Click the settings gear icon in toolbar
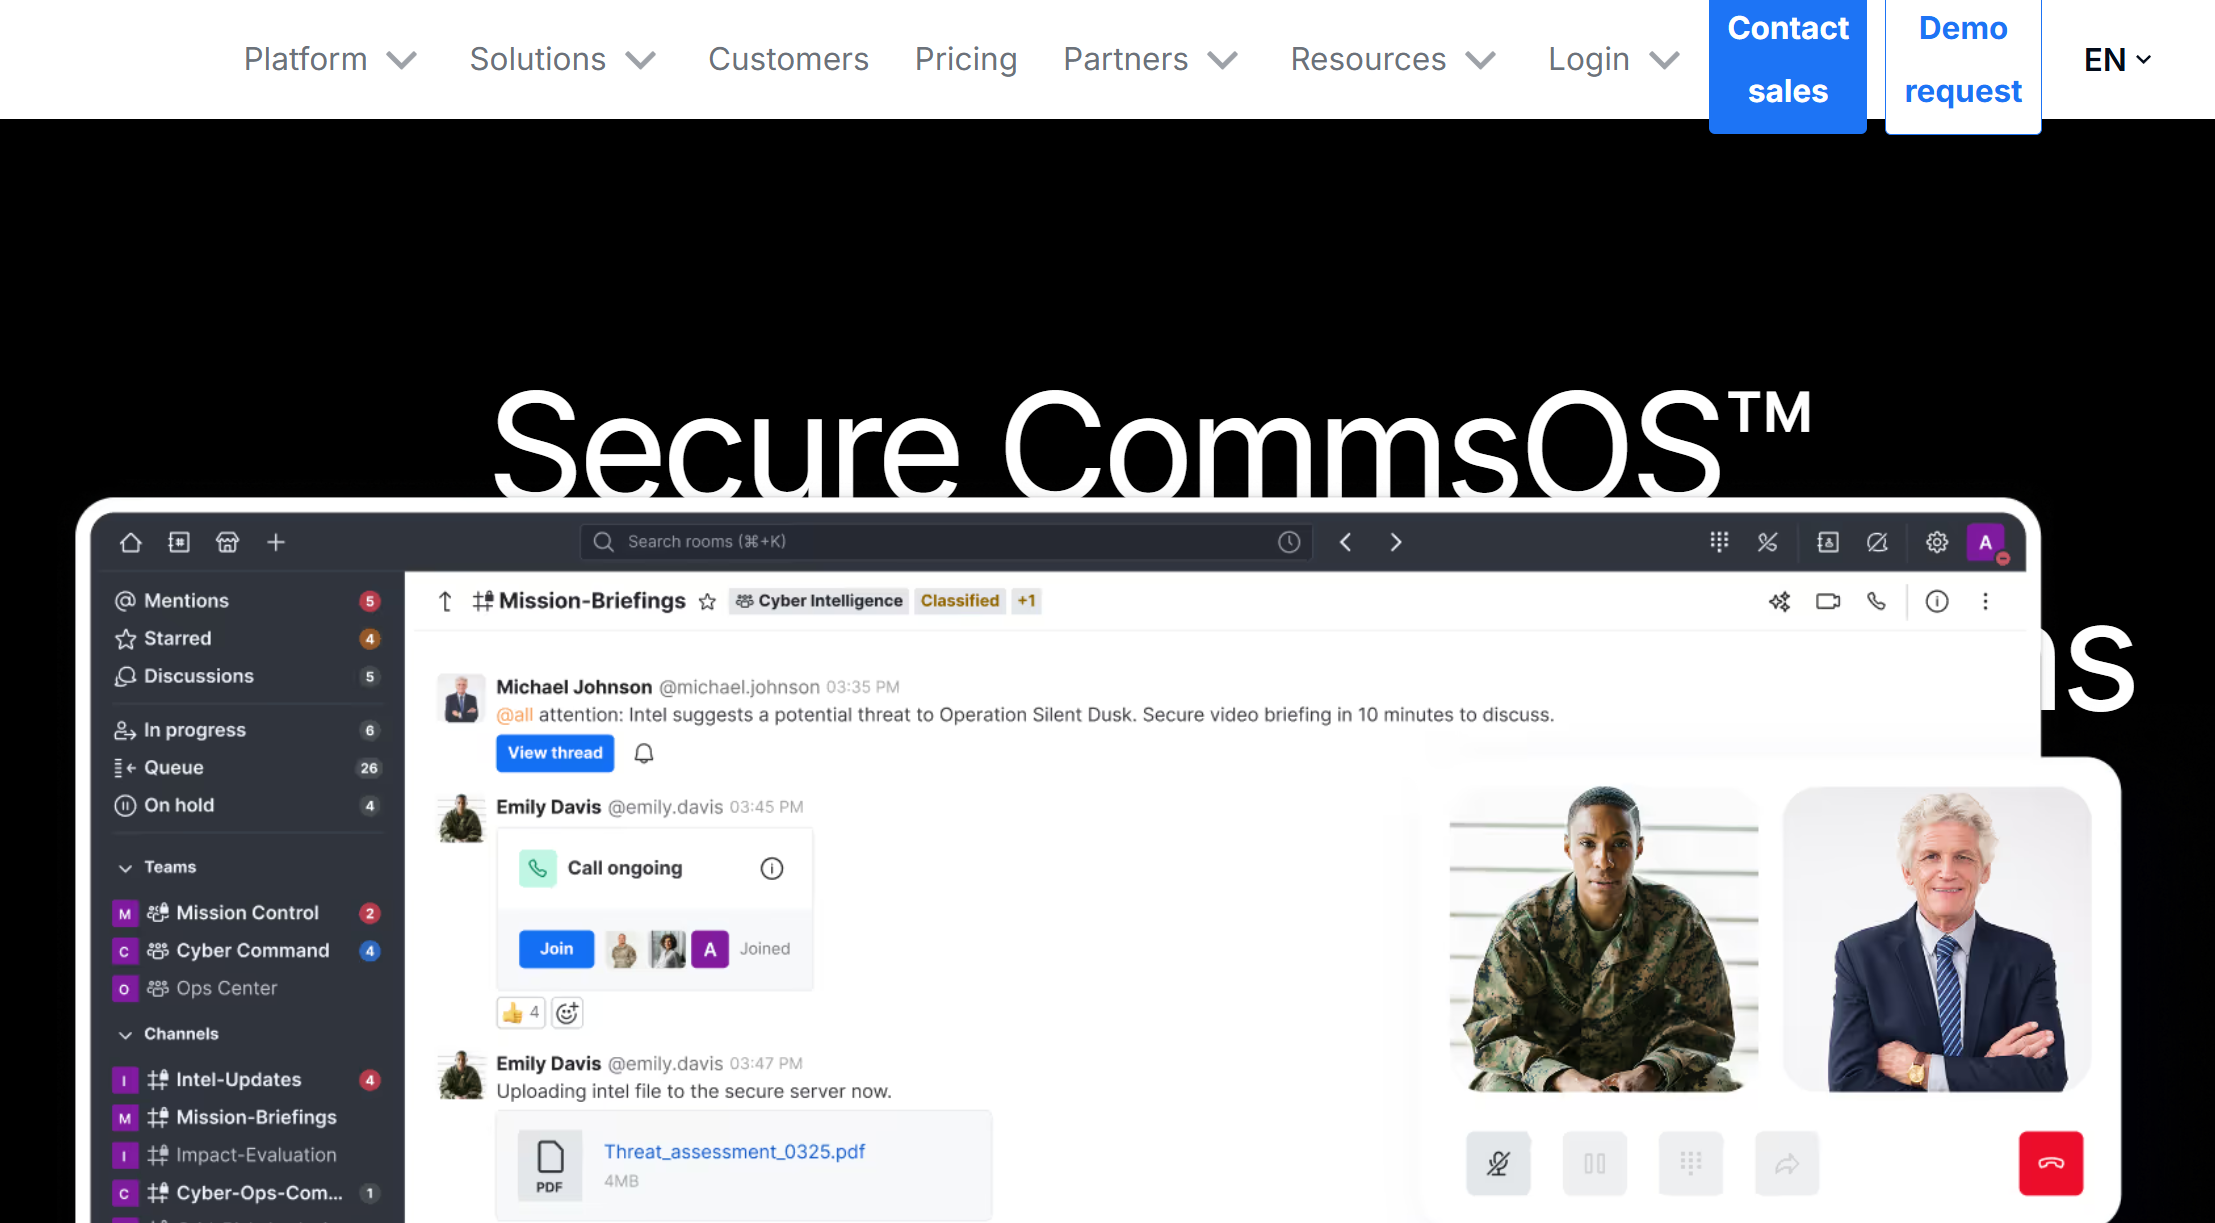Screen dimensions: 2215x1223 (x=1937, y=542)
